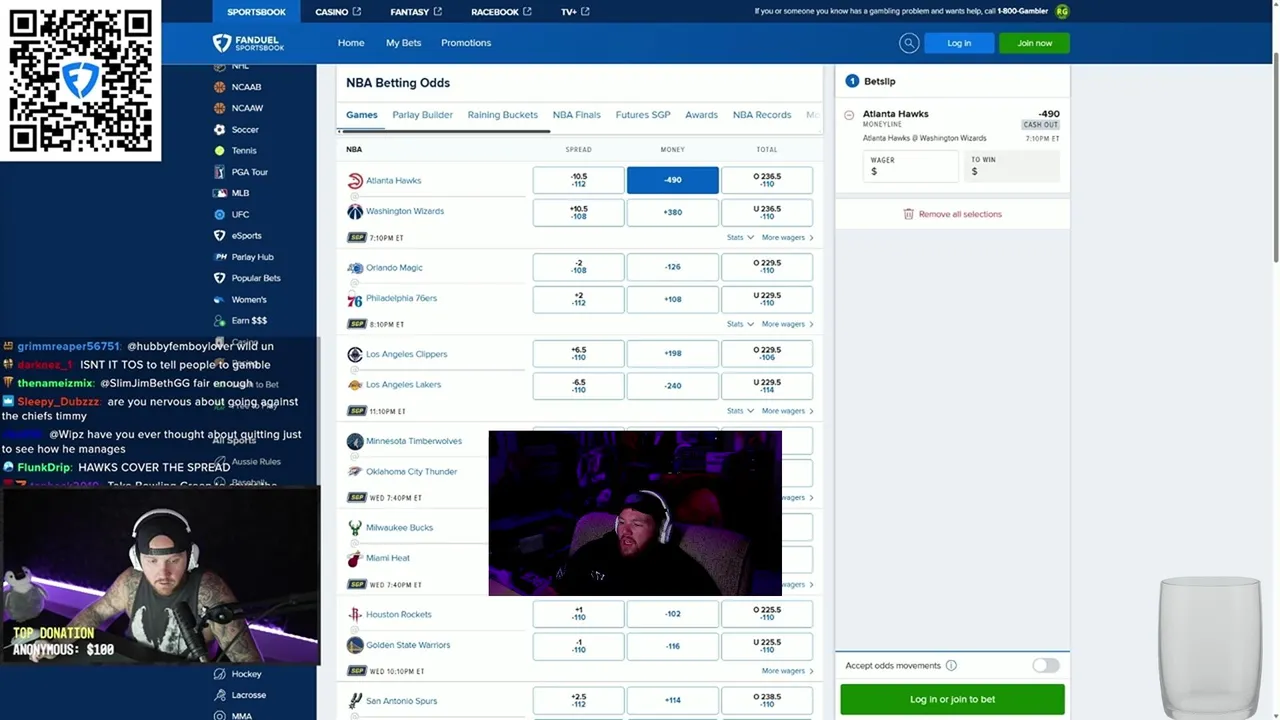Screen dimensions: 1280x720
Task: Select Los Angeles Lakers -240 moneyline
Action: [672, 385]
